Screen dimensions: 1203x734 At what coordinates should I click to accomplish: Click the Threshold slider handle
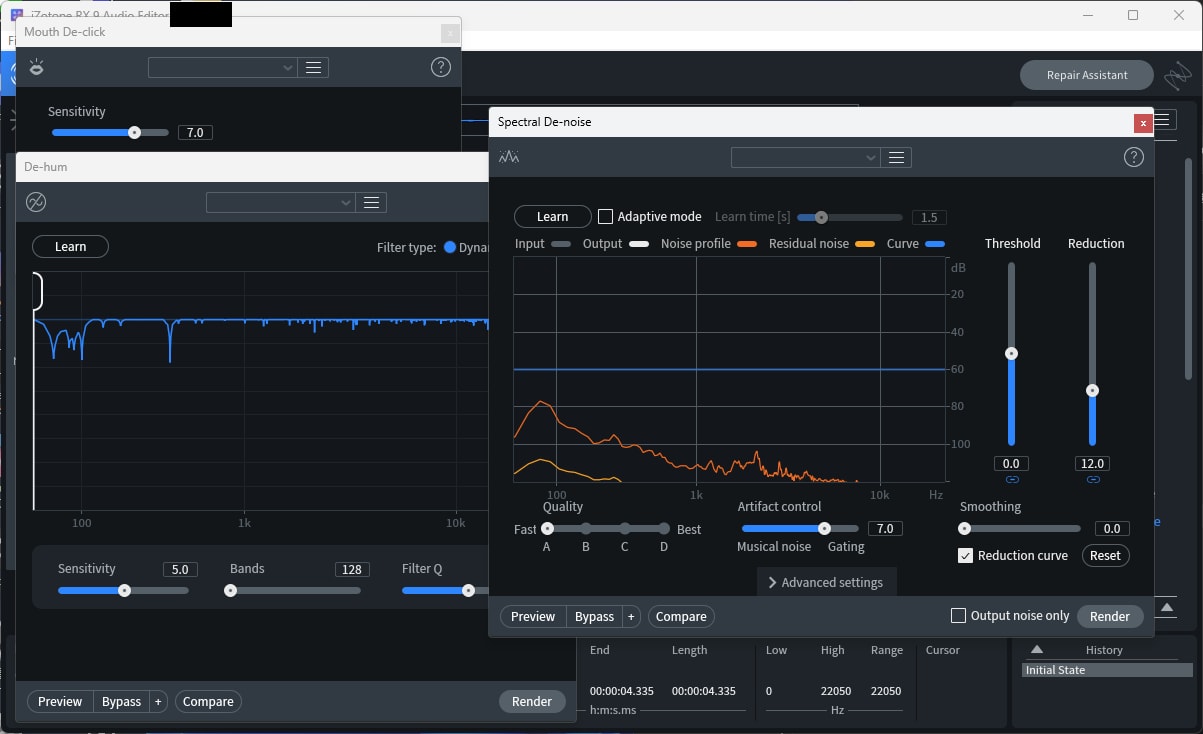coord(1012,353)
